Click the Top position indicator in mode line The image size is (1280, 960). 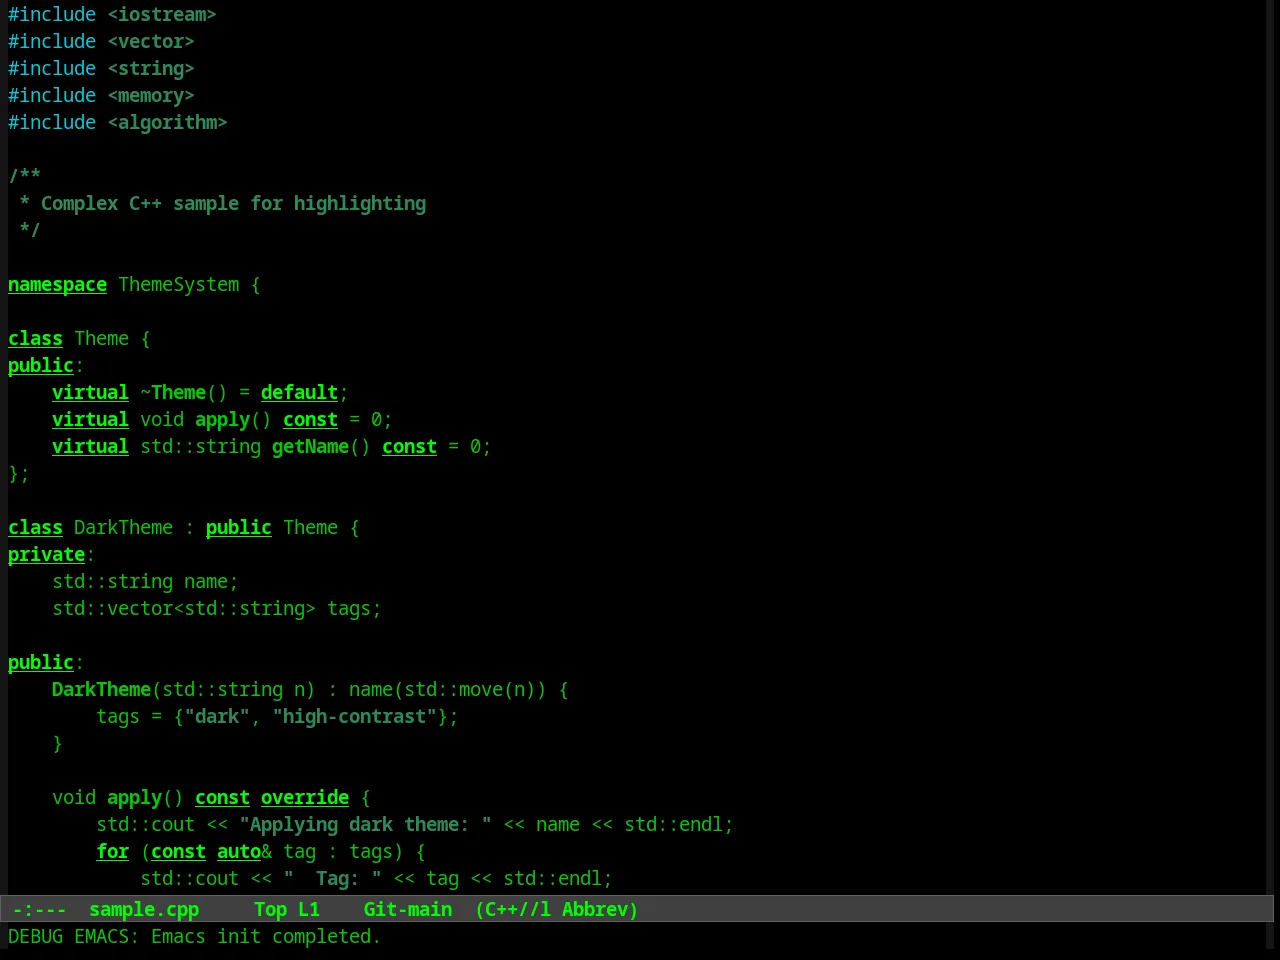(270, 909)
